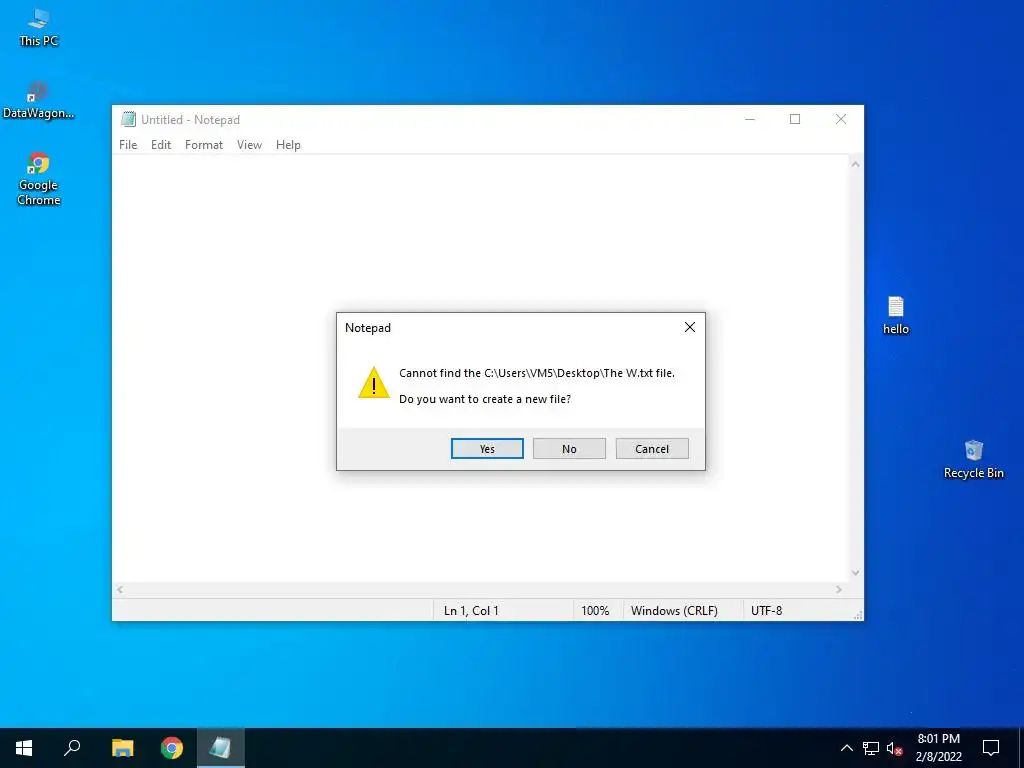Show hidden system tray icons

pos(846,748)
